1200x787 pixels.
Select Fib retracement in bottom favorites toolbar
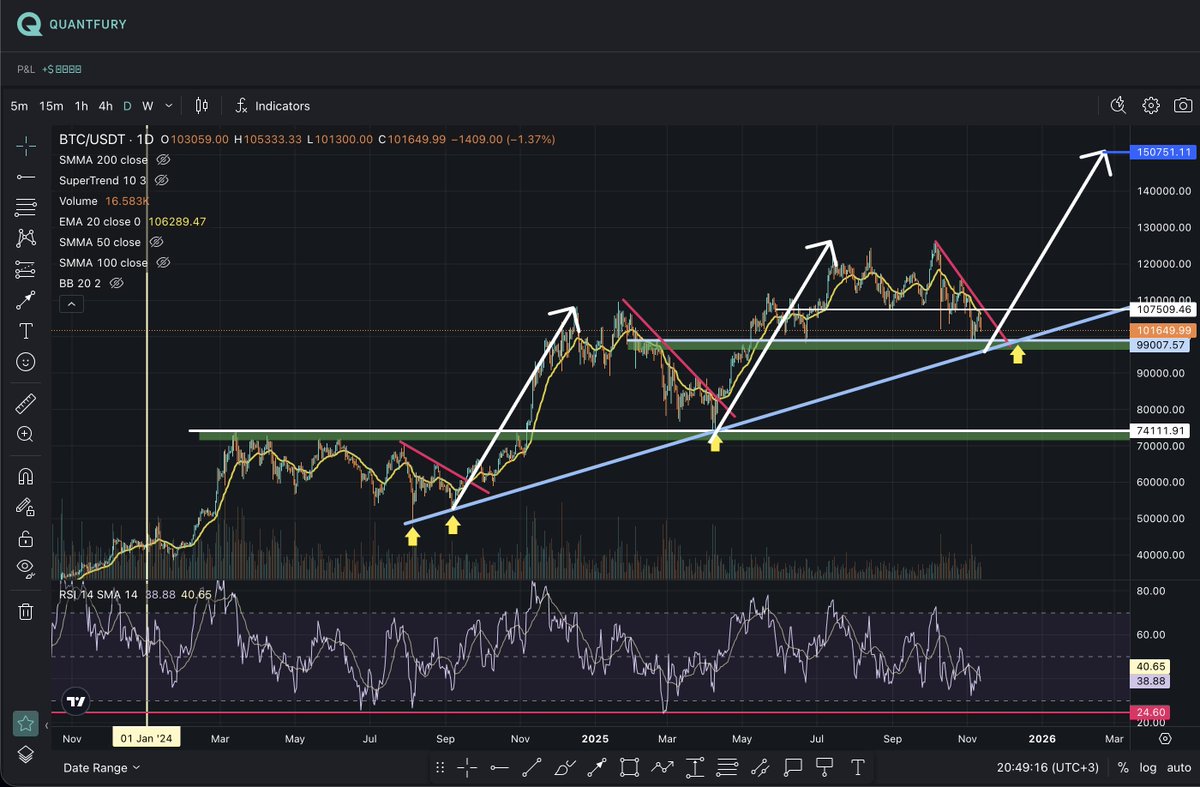coord(727,767)
